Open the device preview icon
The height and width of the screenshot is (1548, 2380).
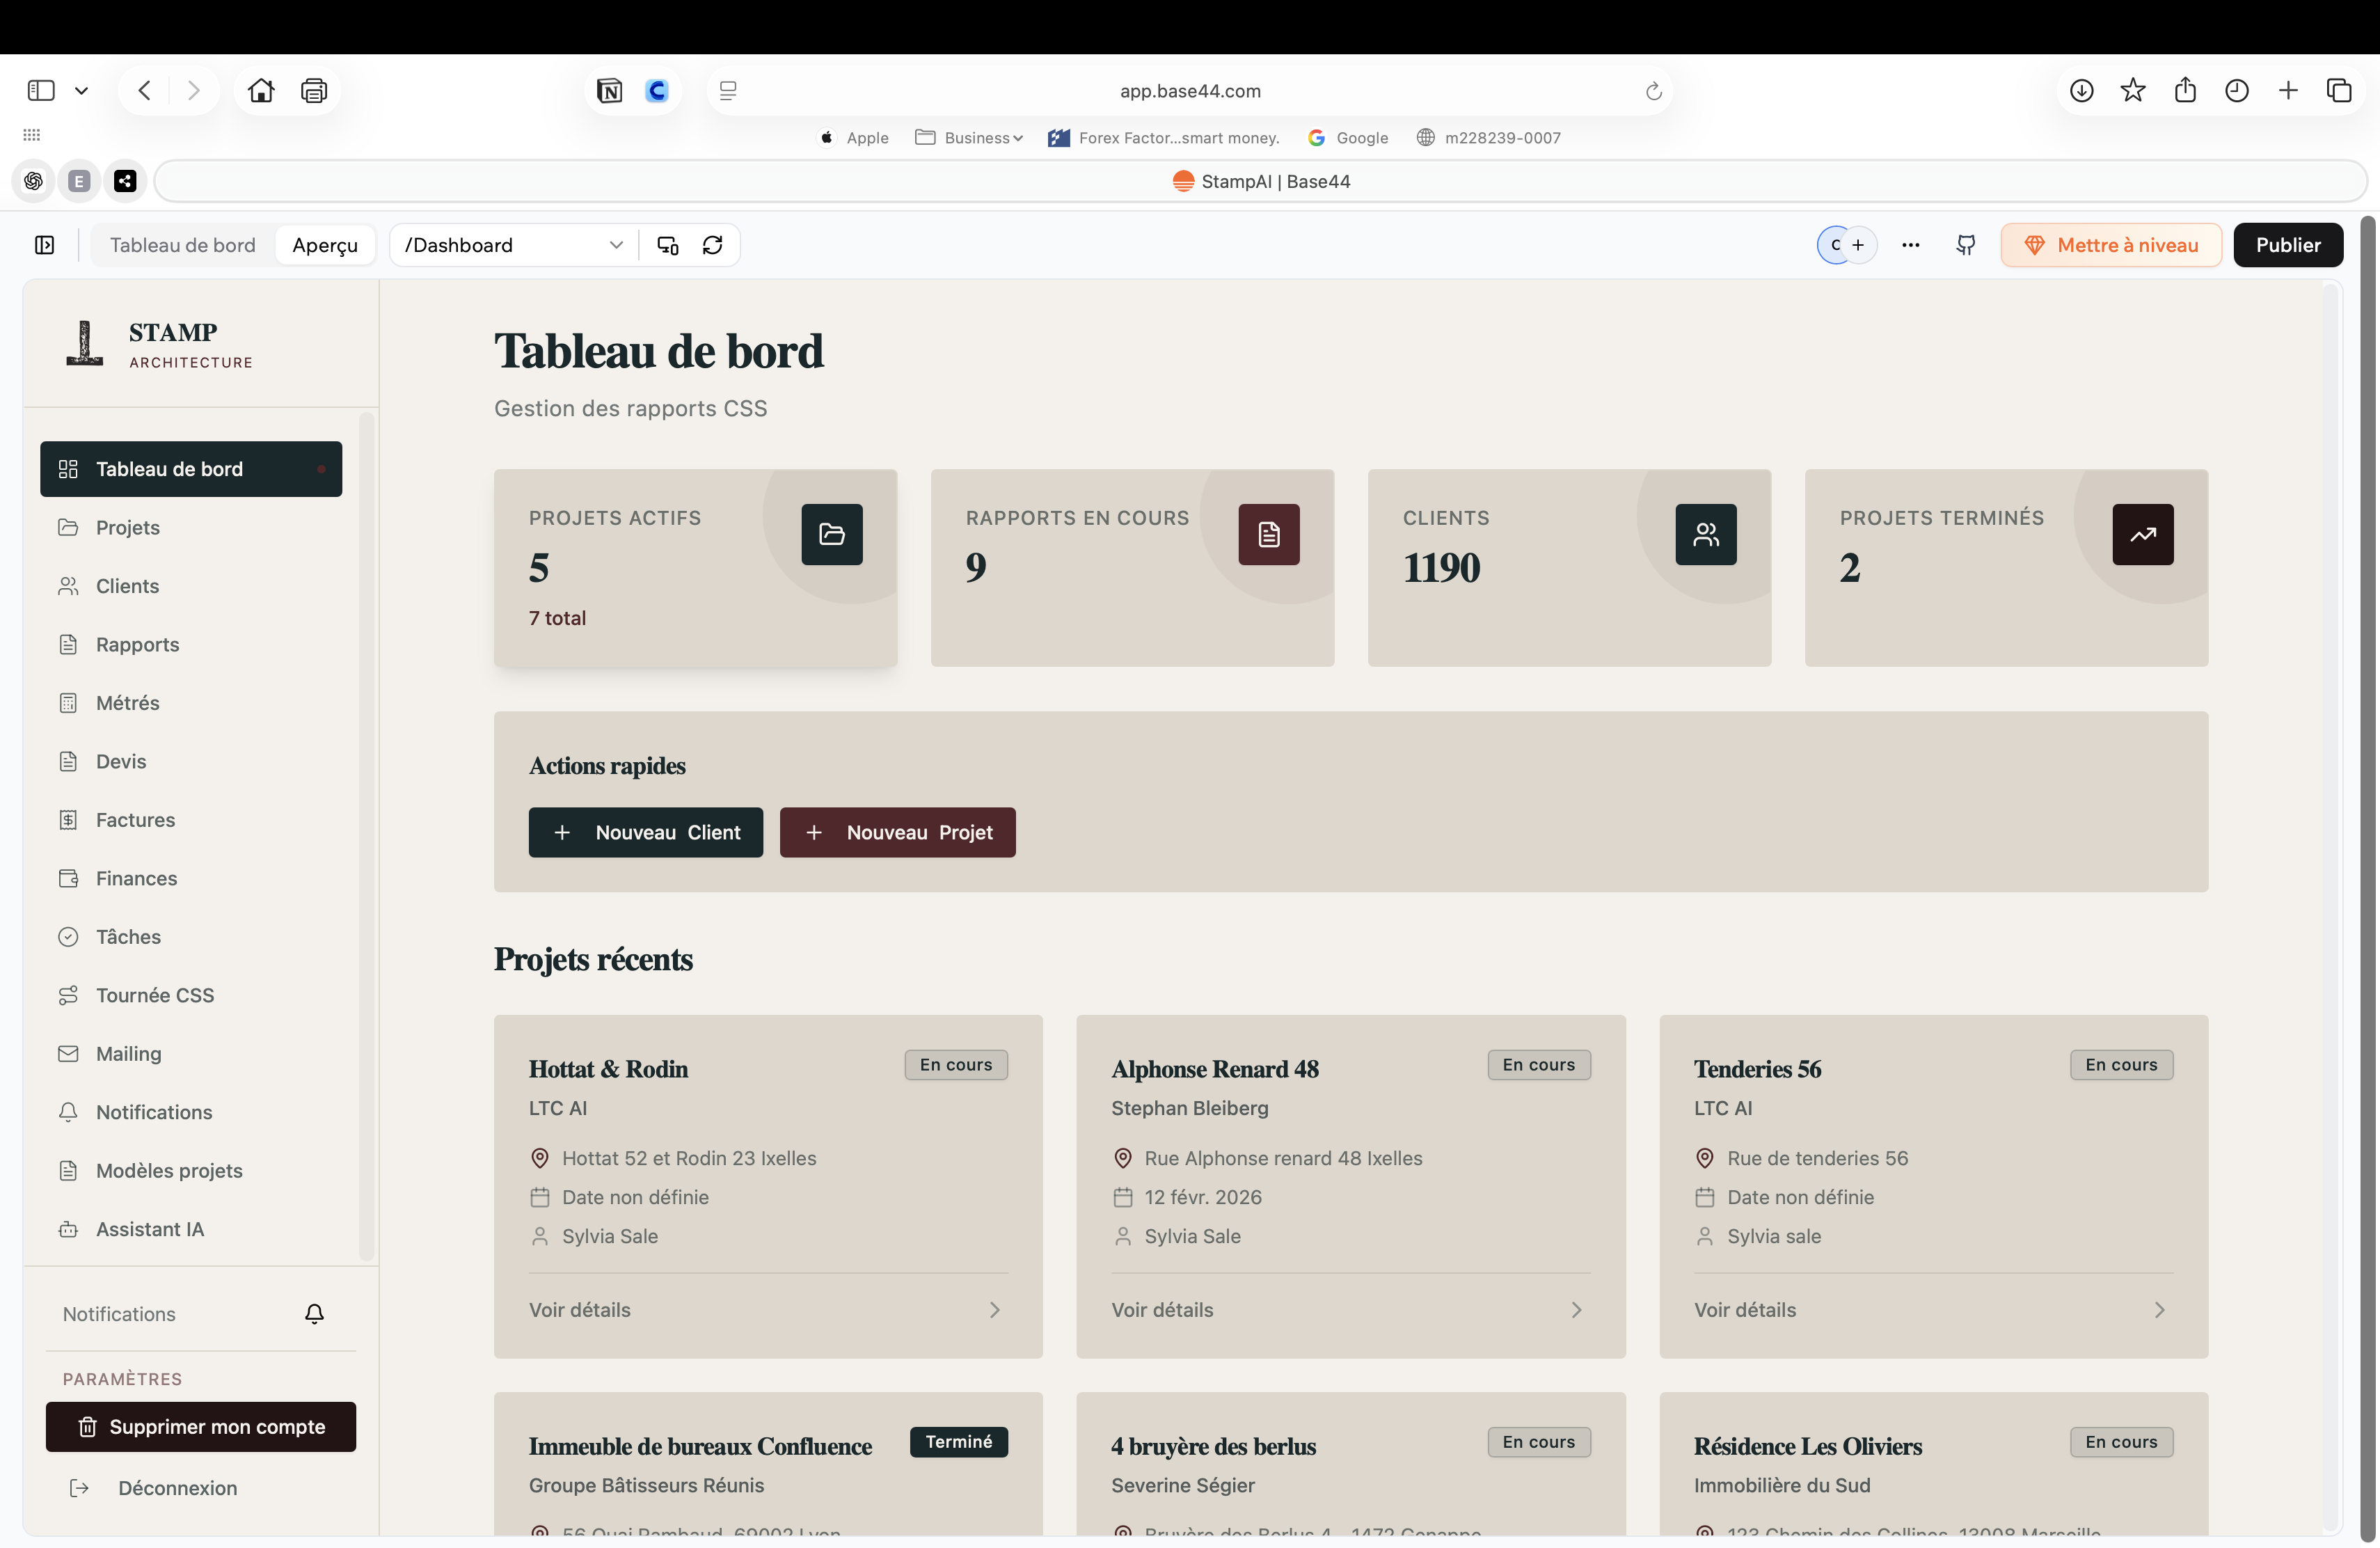pyautogui.click(x=667, y=245)
